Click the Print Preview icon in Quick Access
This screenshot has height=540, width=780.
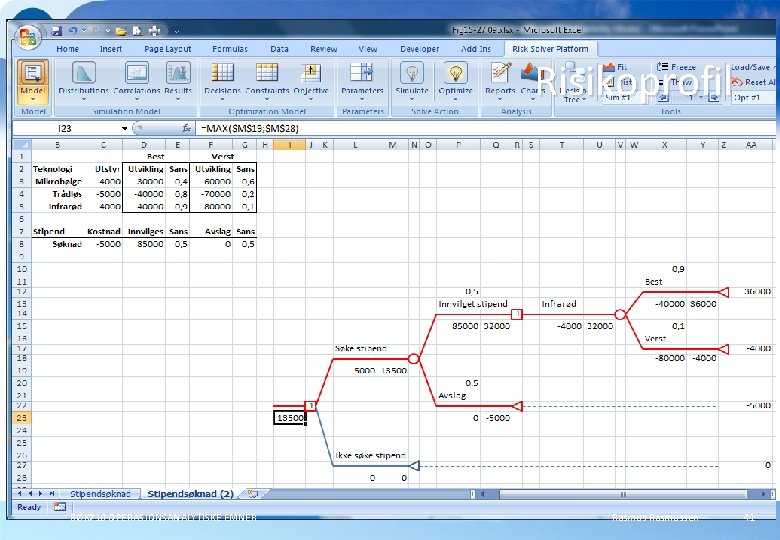coord(137,31)
